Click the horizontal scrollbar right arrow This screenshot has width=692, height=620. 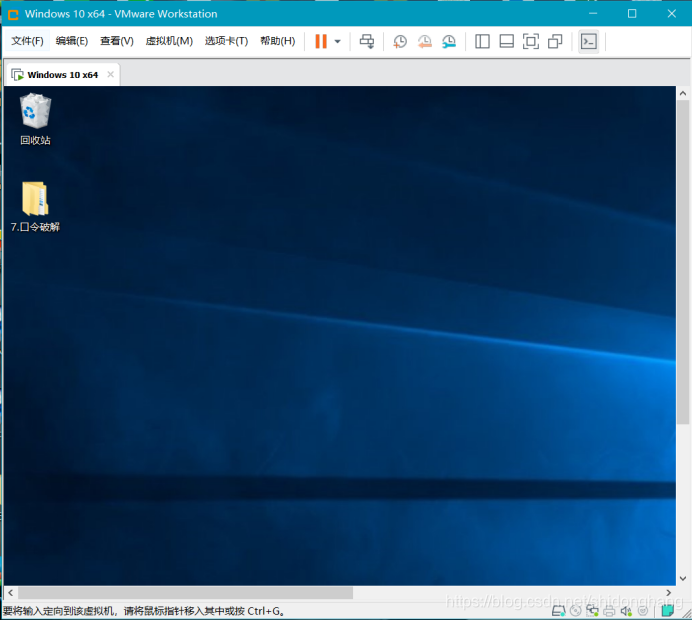tap(669, 593)
